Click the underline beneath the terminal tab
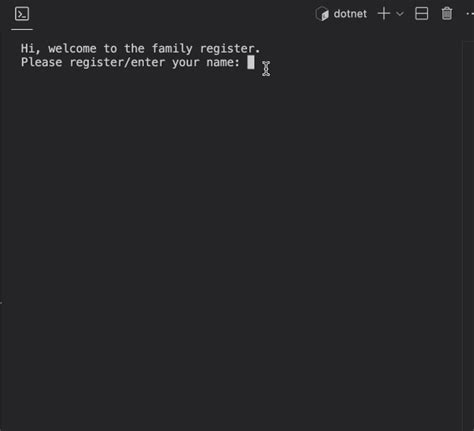This screenshot has height=431, width=474. tap(22, 30)
